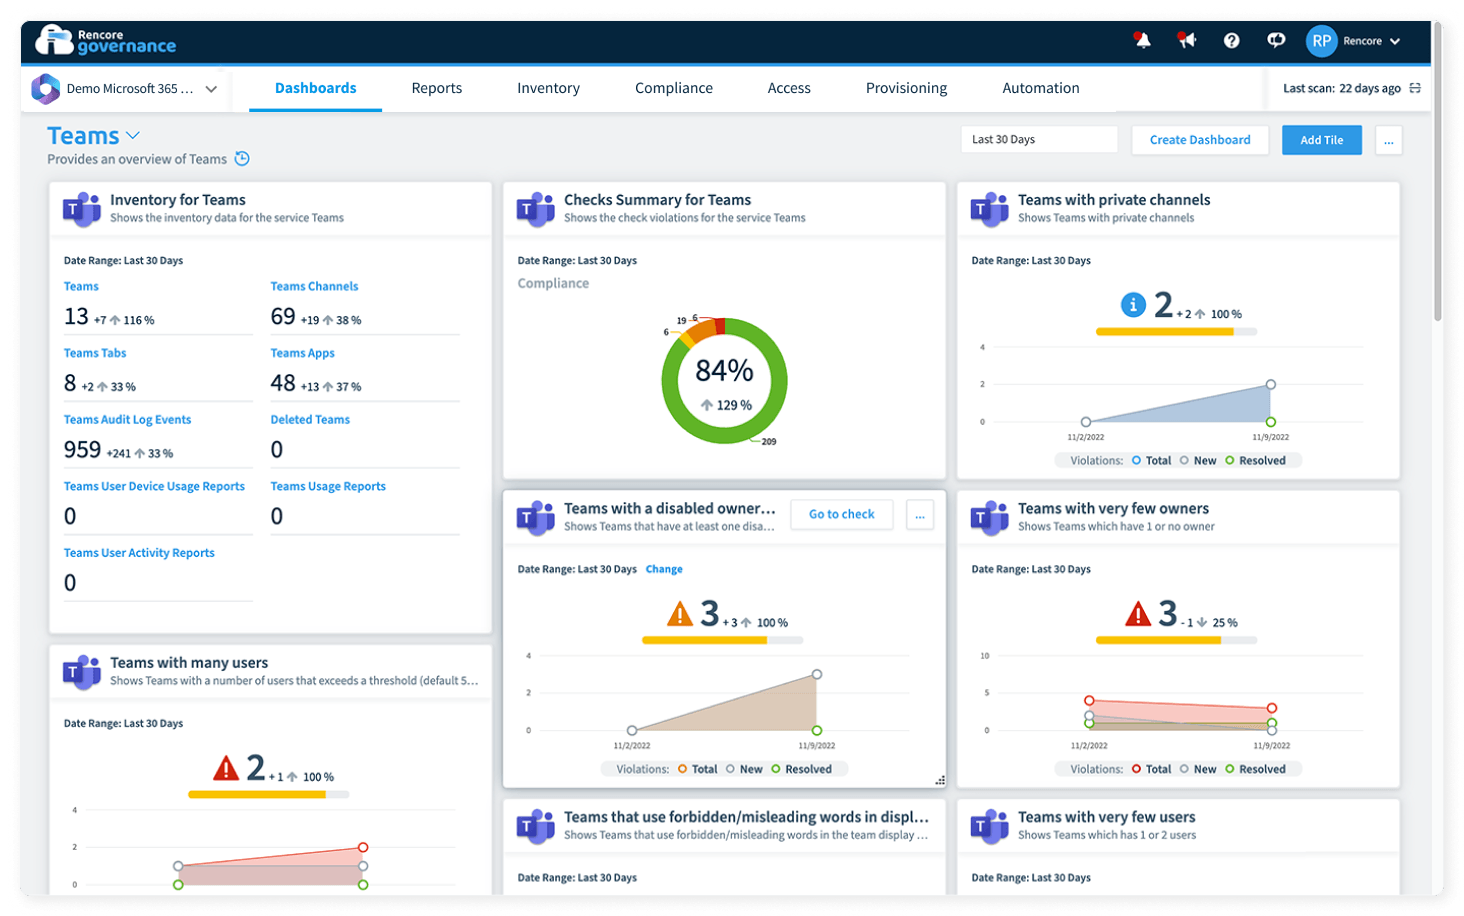
Task: Open the Deleted Teams inventory link
Action: tap(310, 420)
